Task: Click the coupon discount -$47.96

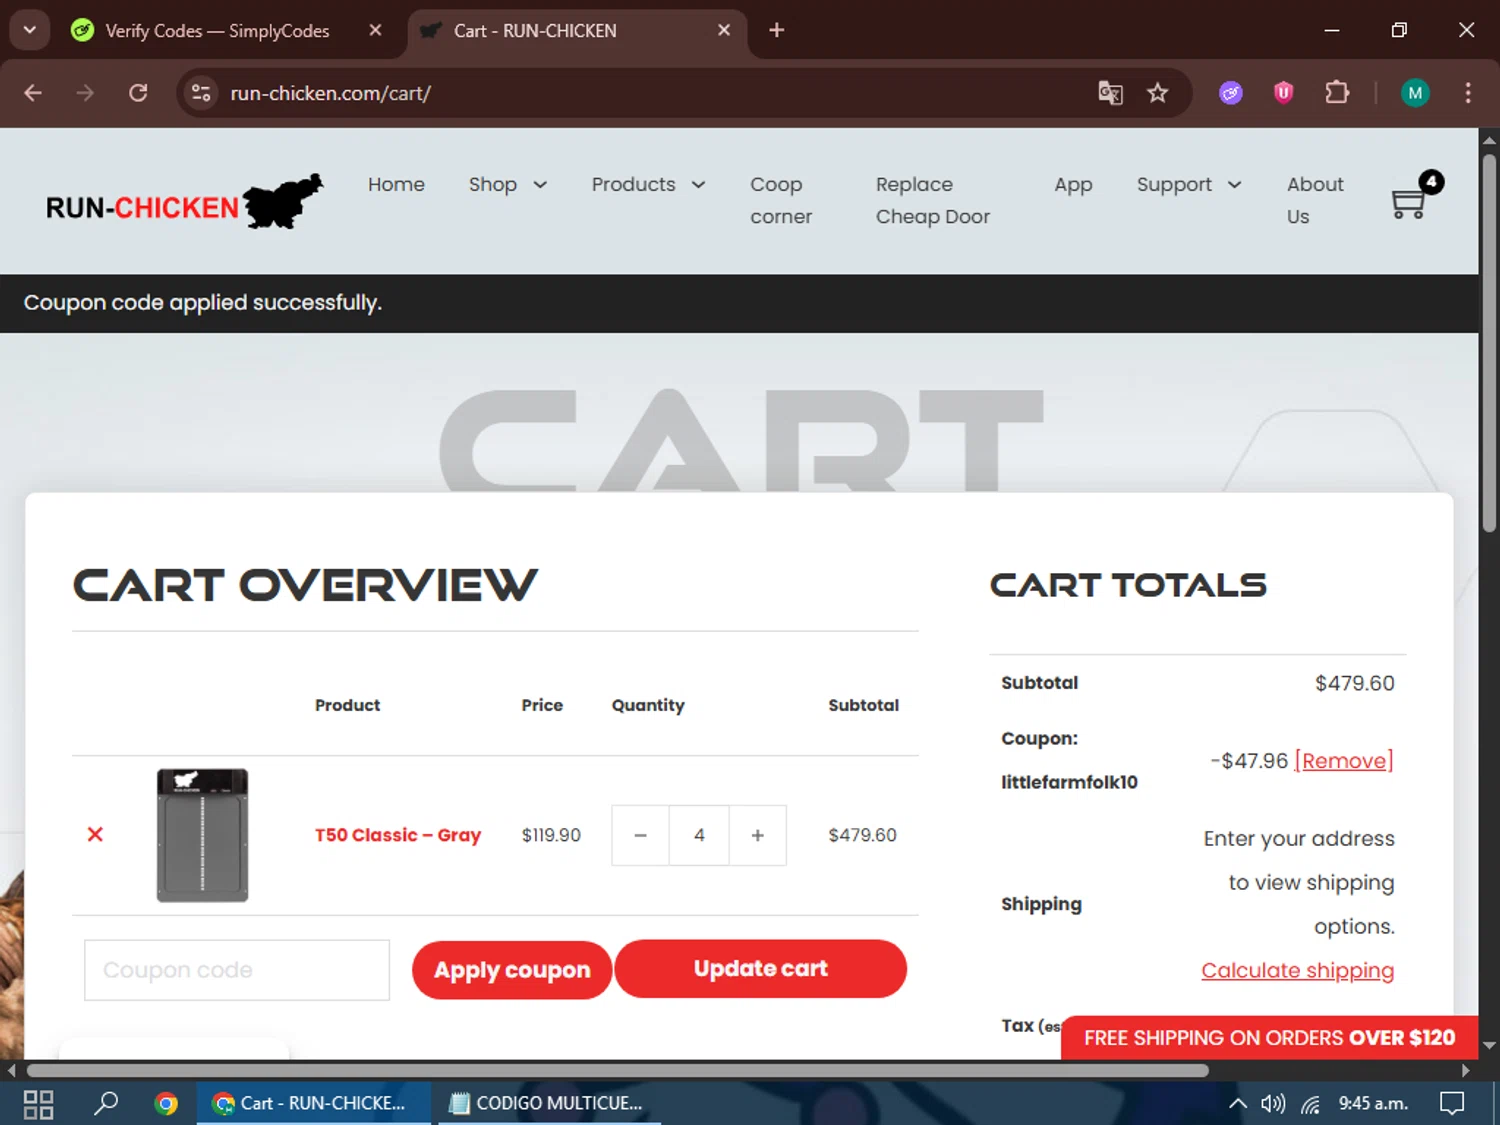Action: click(x=1249, y=761)
